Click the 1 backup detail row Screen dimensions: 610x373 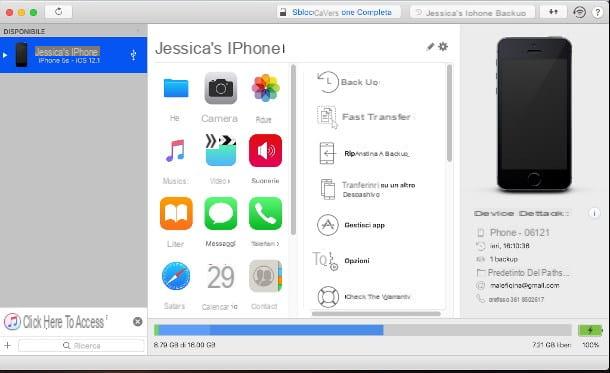click(x=498, y=259)
